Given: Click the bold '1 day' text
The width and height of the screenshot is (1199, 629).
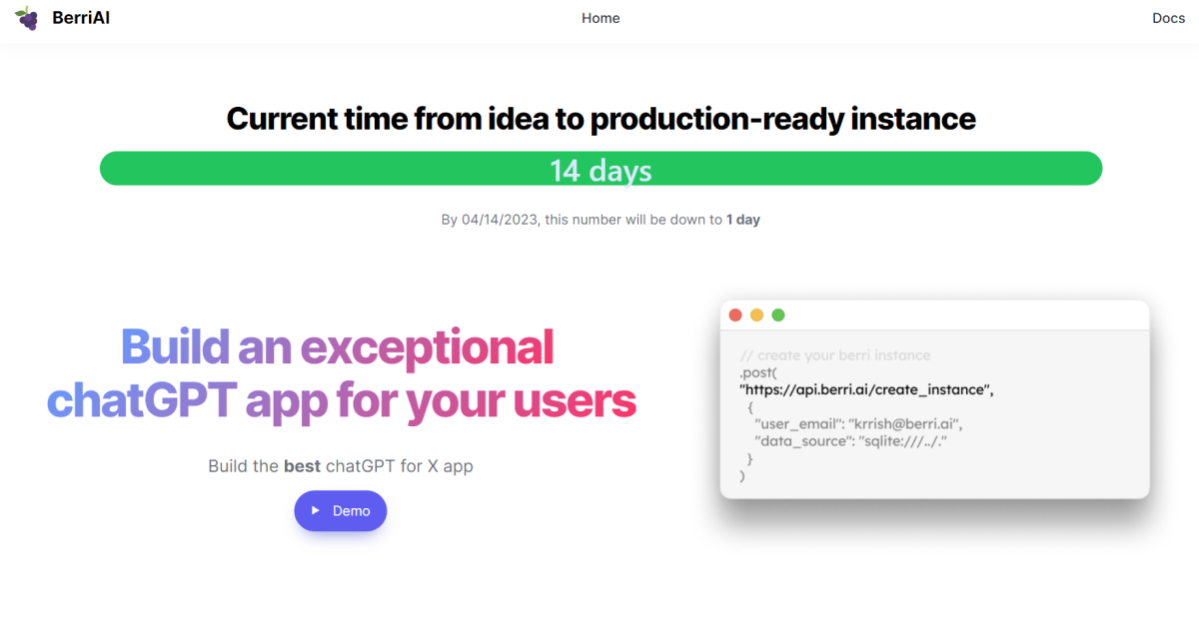Looking at the screenshot, I should pyautogui.click(x=743, y=219).
